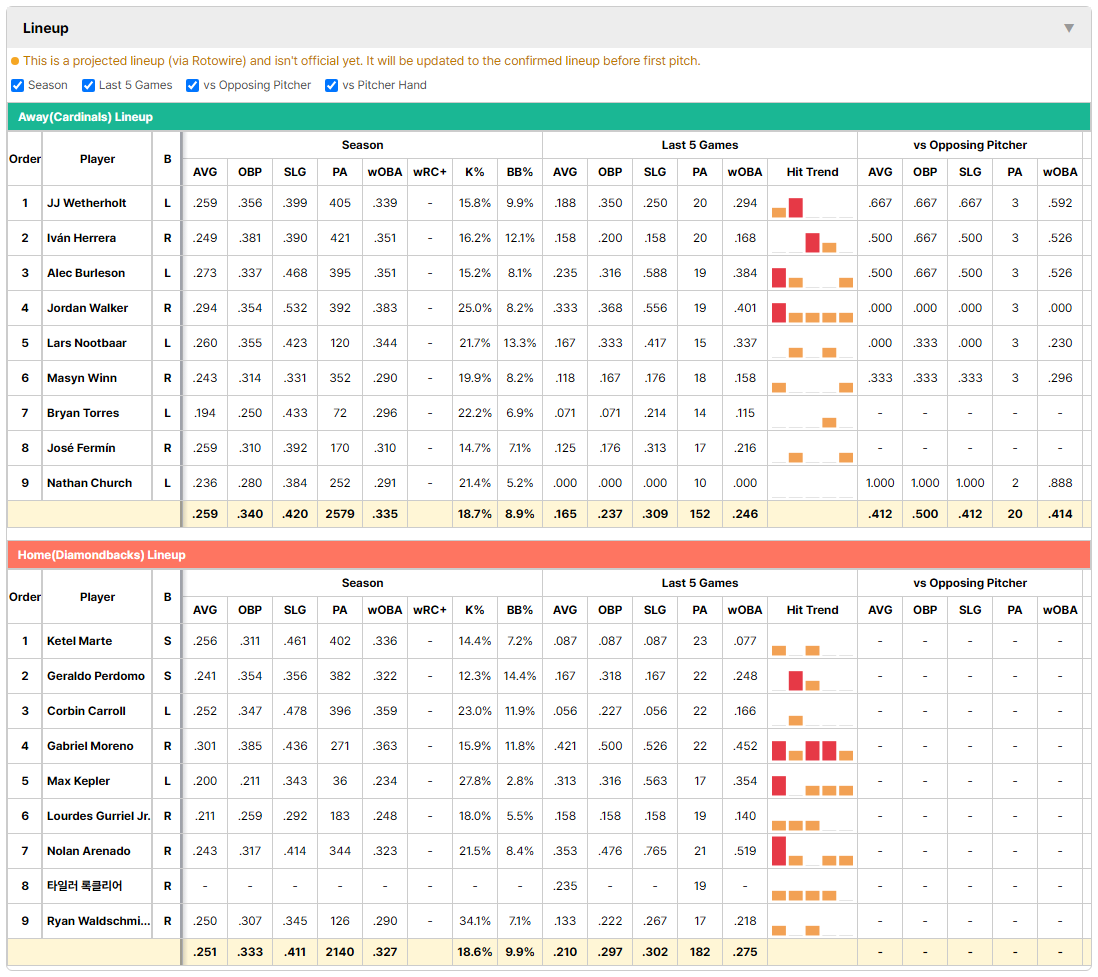
Task: View Nolan Arenado's Hit Trend bars
Action: pos(812,851)
